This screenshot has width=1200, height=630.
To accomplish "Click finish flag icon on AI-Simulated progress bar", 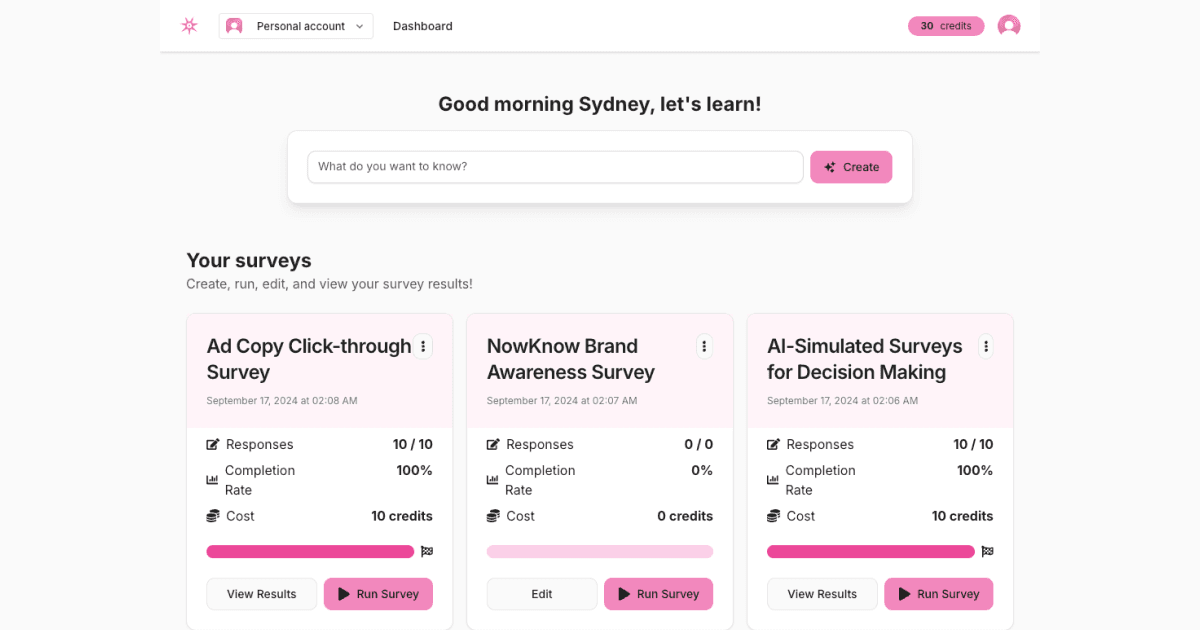I will click(987, 551).
